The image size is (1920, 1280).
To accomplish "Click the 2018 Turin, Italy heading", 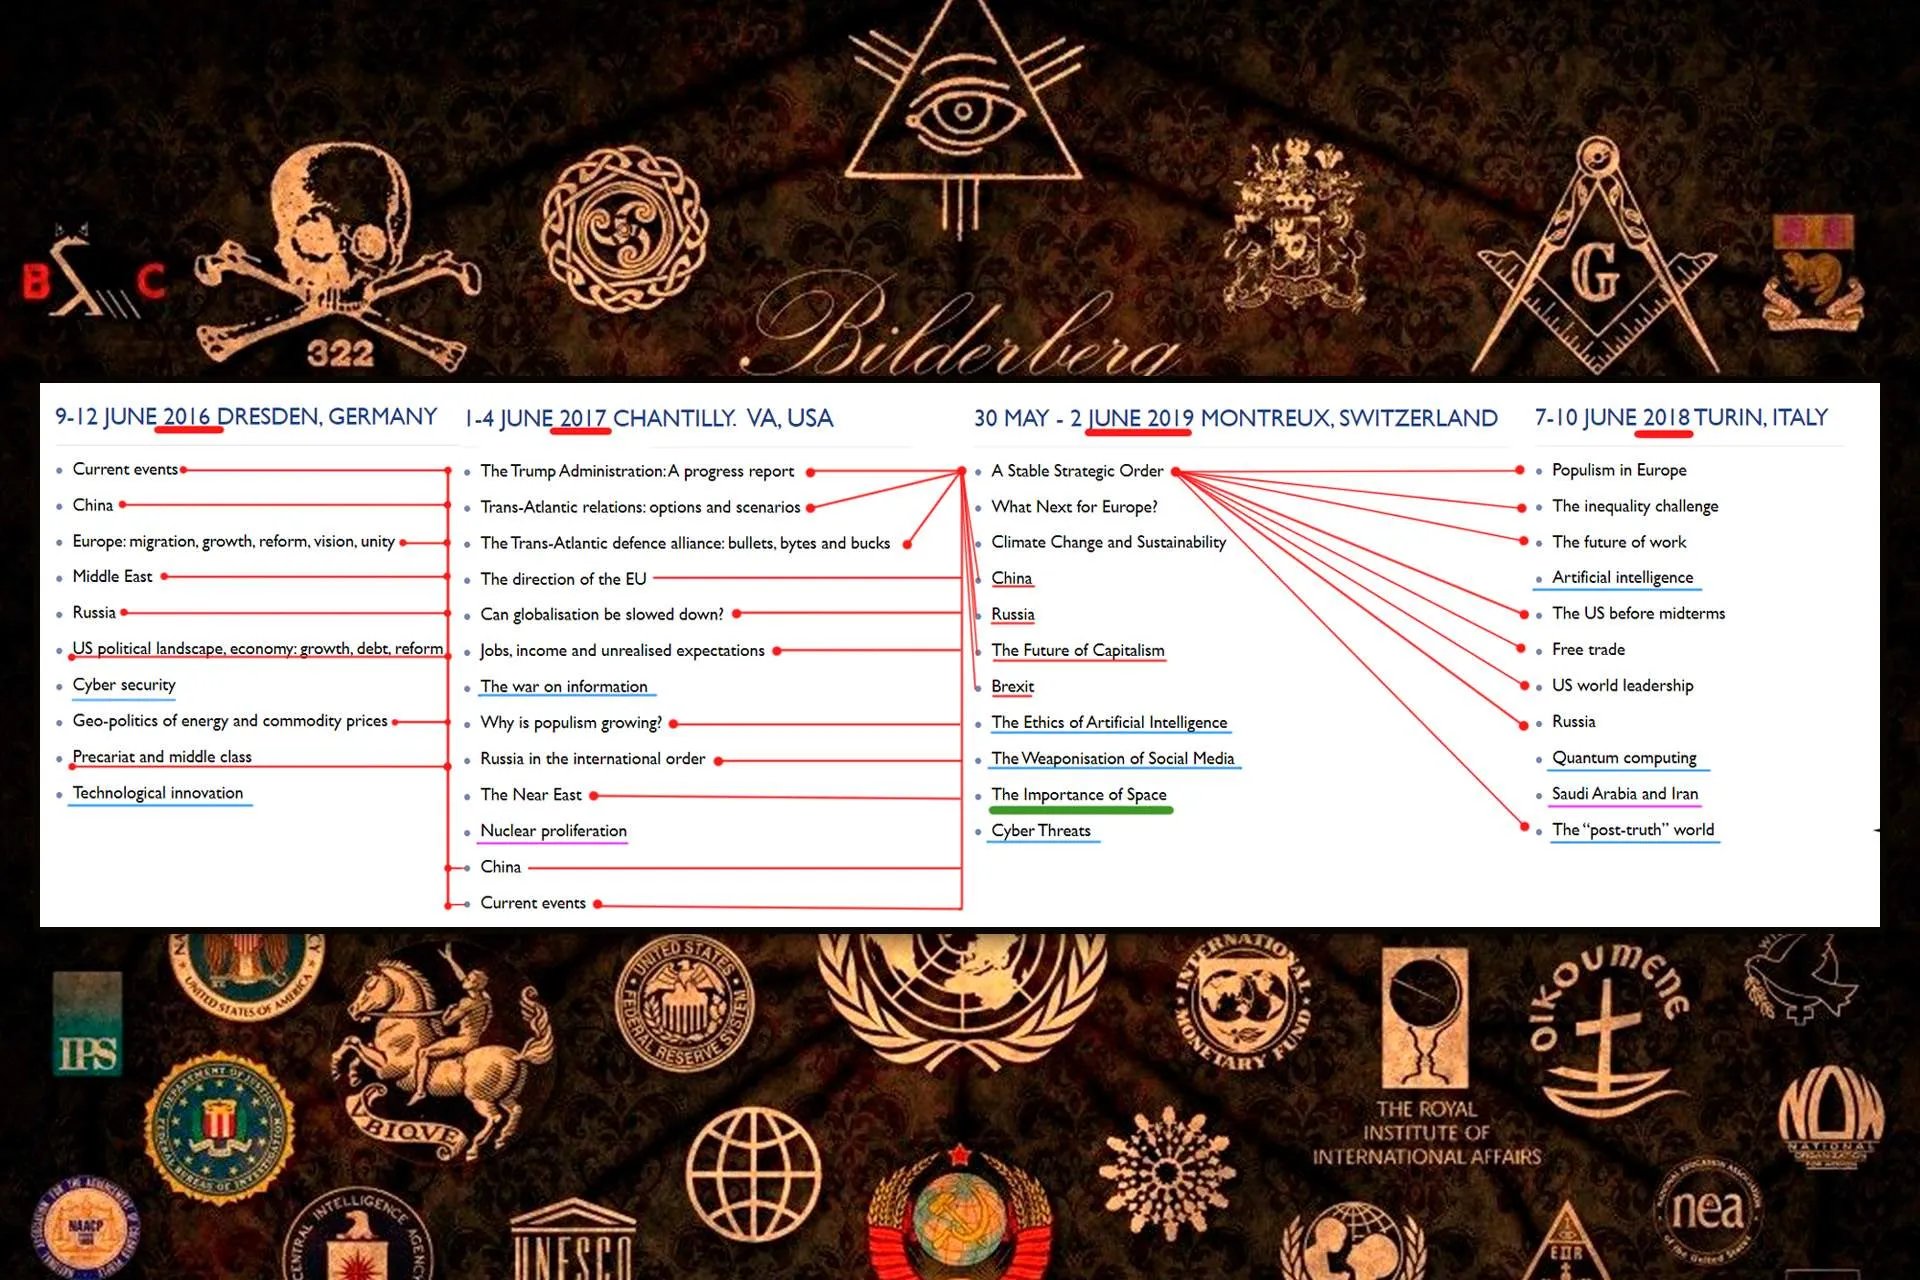I will [1681, 418].
